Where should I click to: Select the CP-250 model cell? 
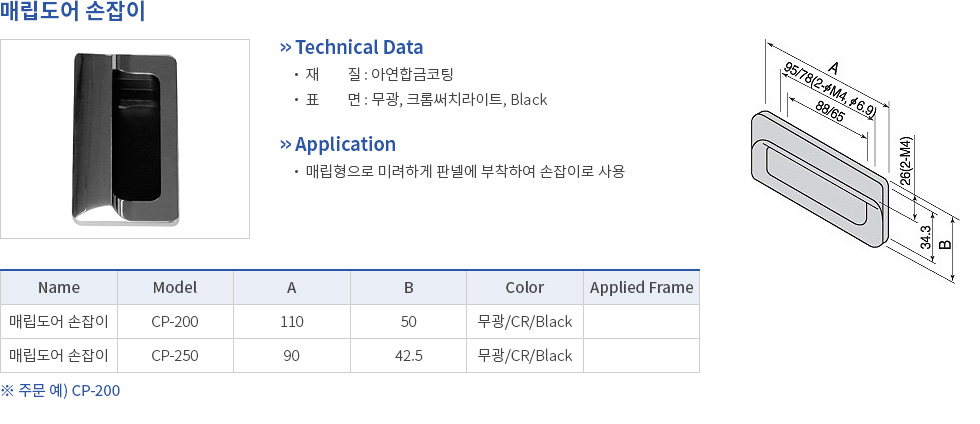175,356
